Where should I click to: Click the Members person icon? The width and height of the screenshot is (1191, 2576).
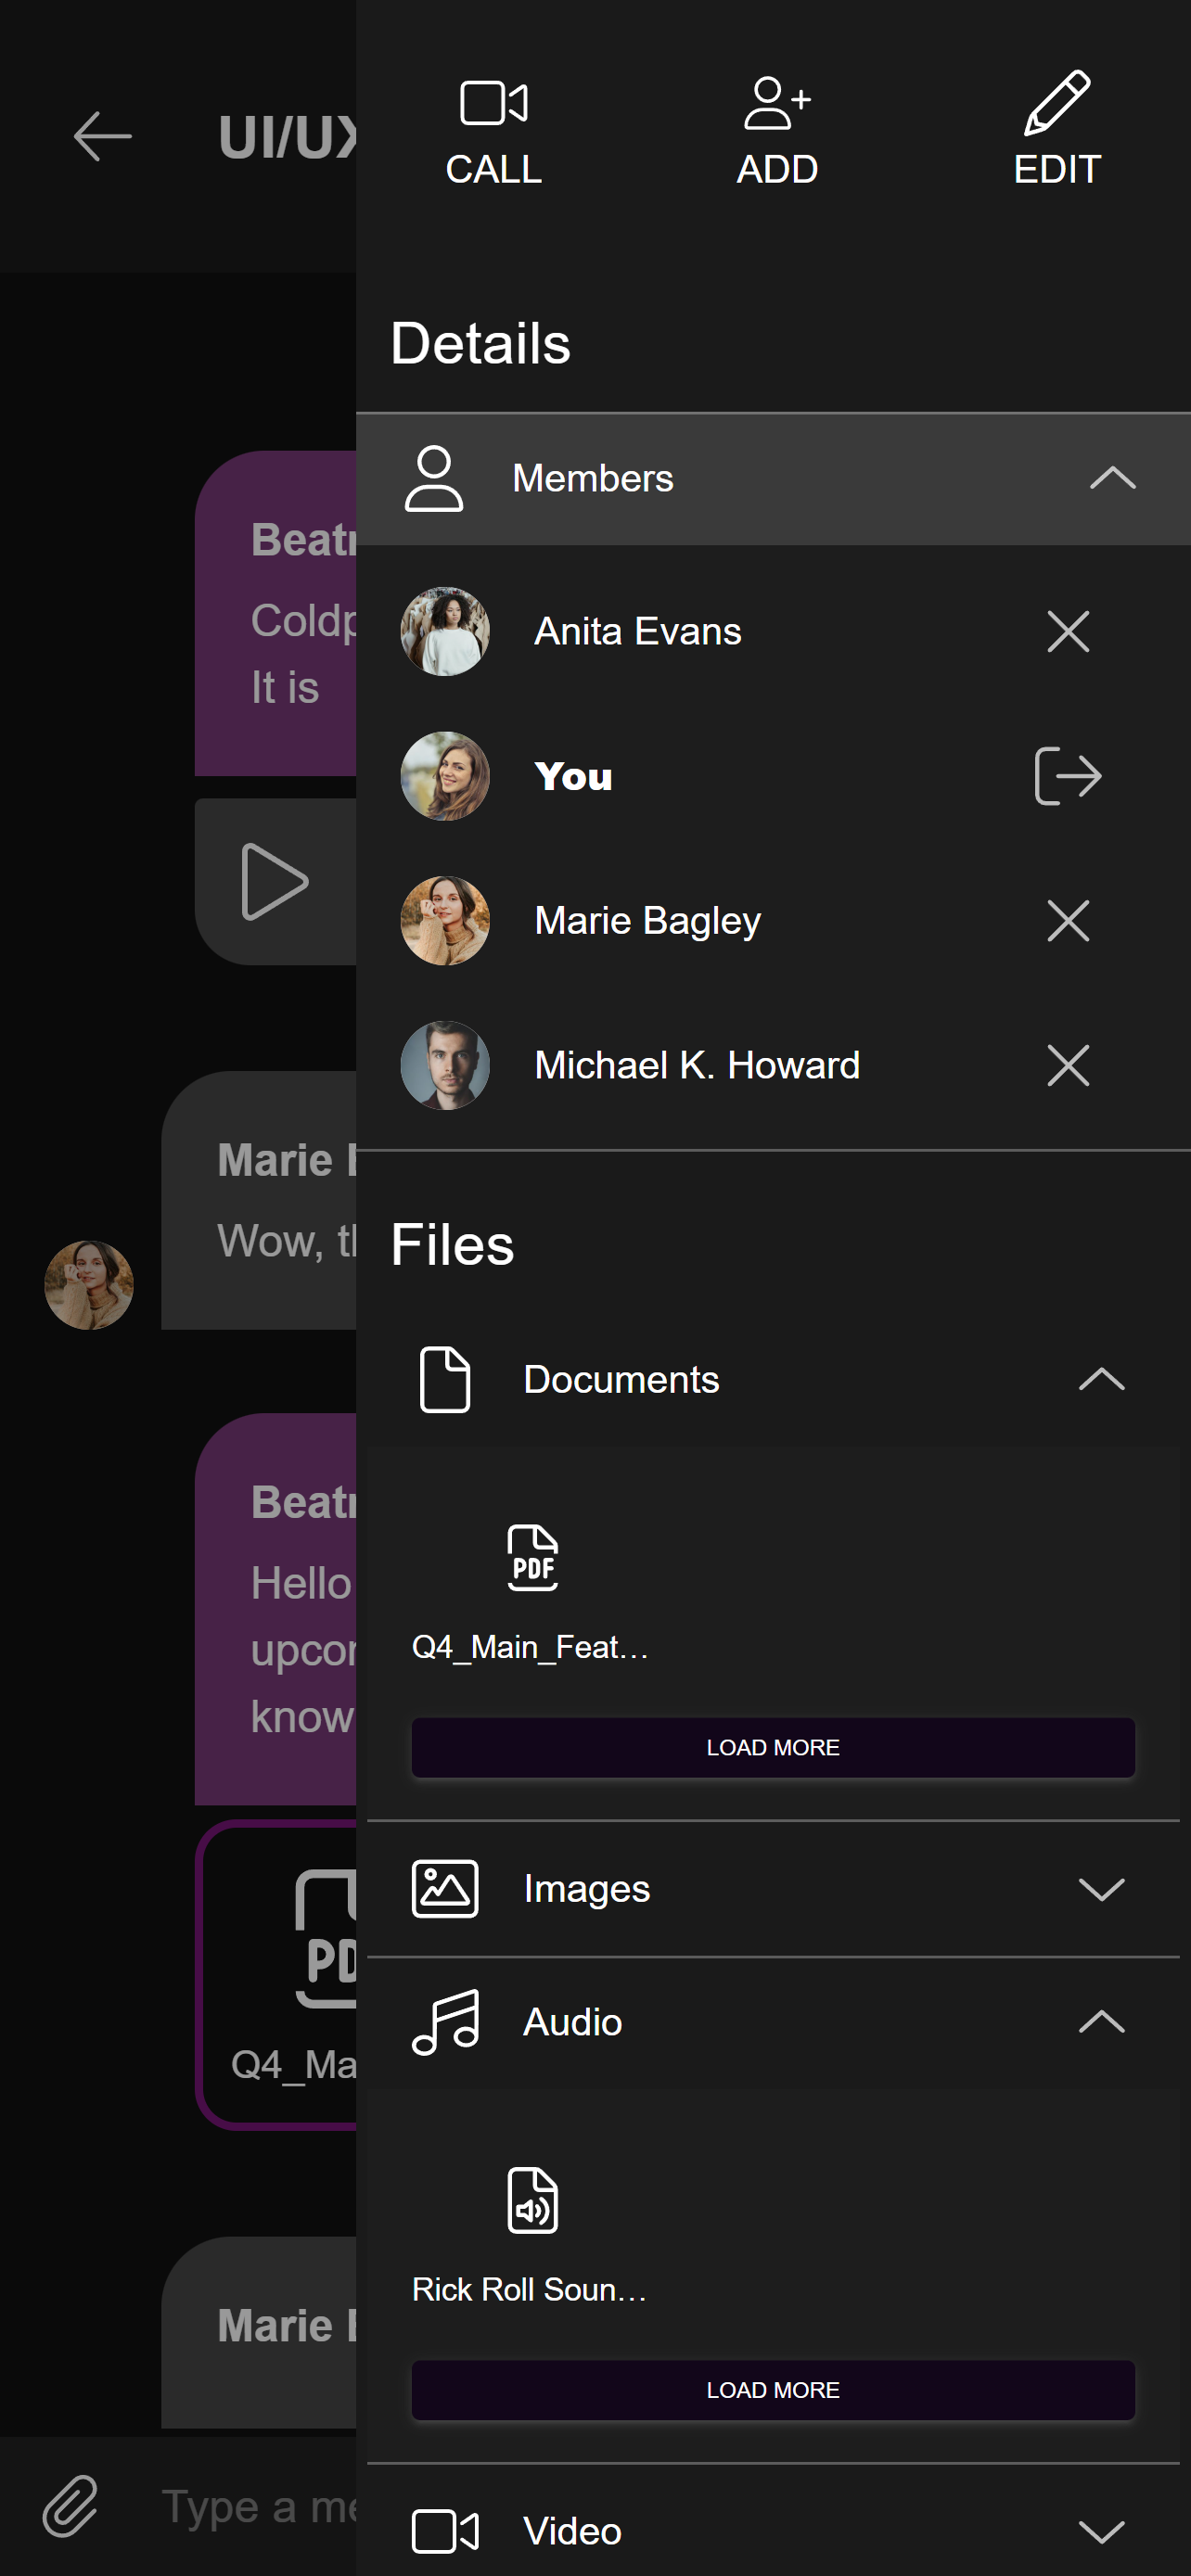(x=434, y=479)
